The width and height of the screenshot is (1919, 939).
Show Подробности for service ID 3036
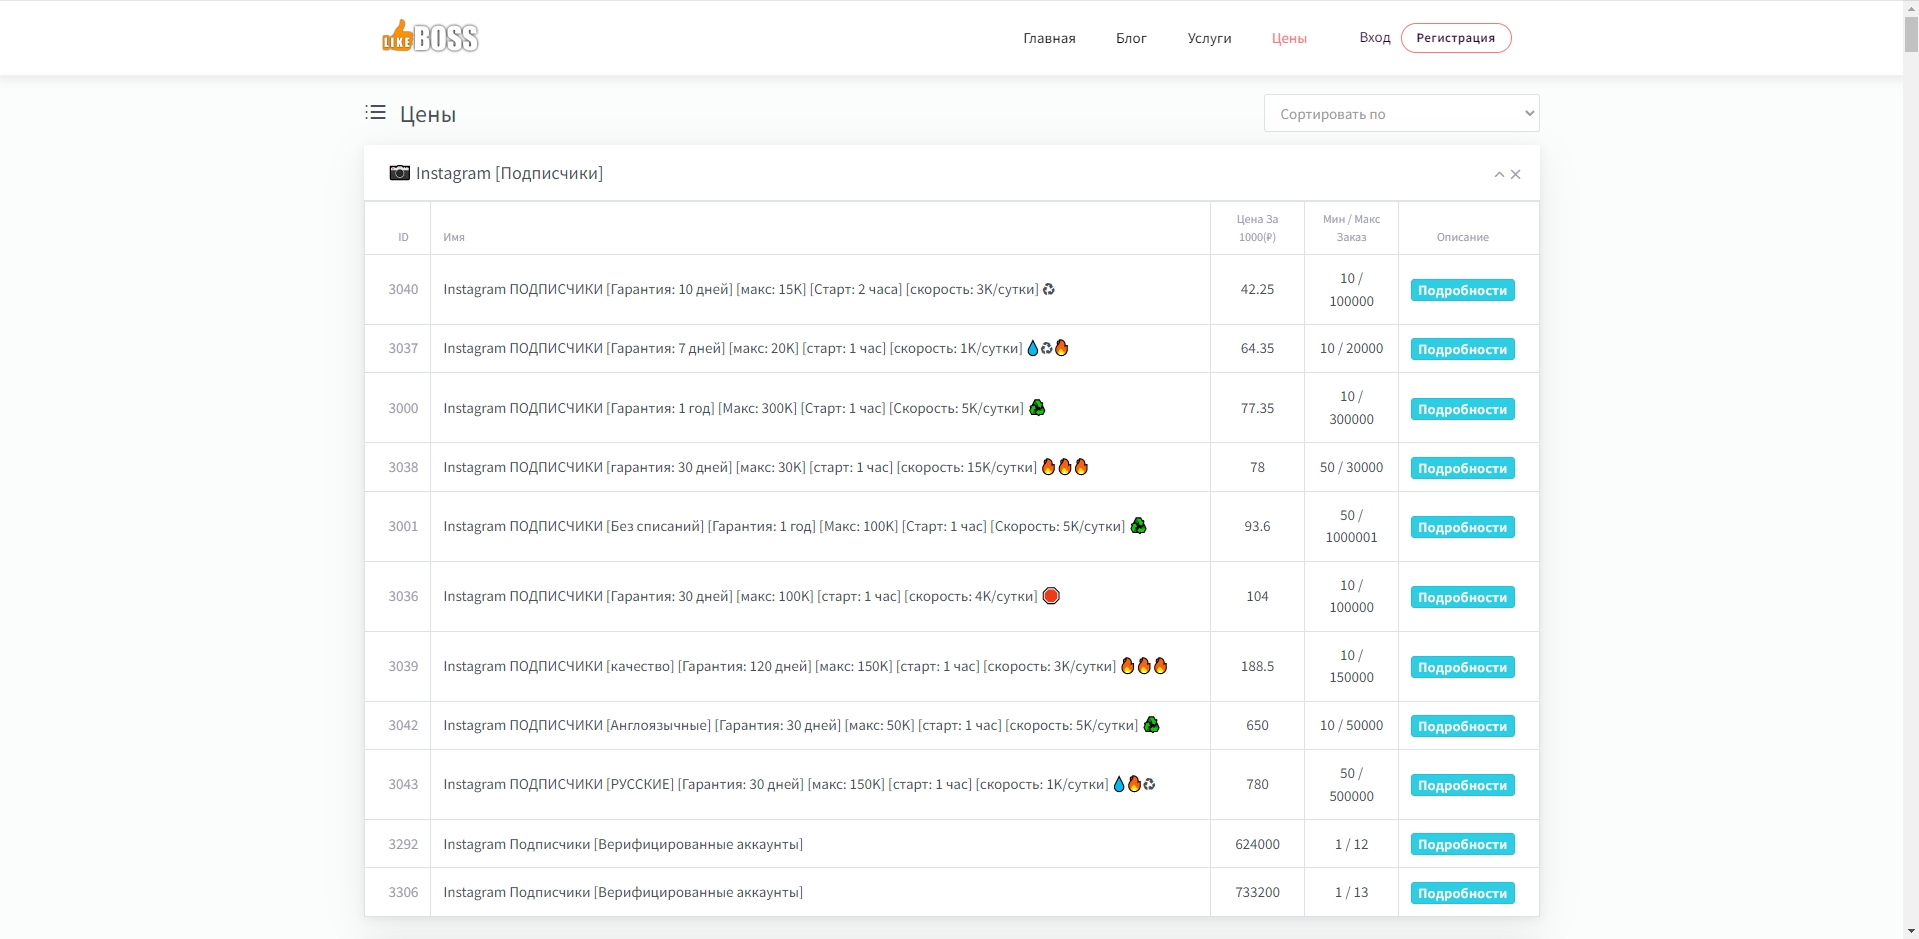[x=1462, y=597]
